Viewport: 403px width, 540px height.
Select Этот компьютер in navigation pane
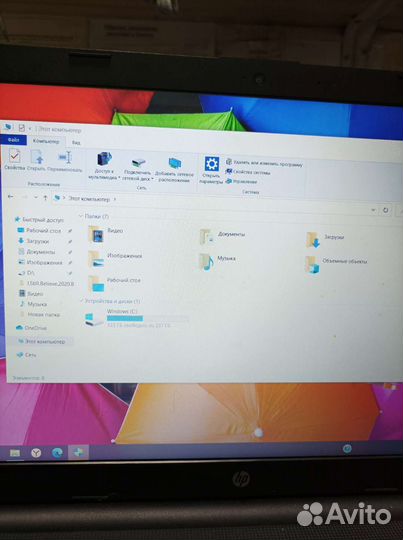pos(41,341)
